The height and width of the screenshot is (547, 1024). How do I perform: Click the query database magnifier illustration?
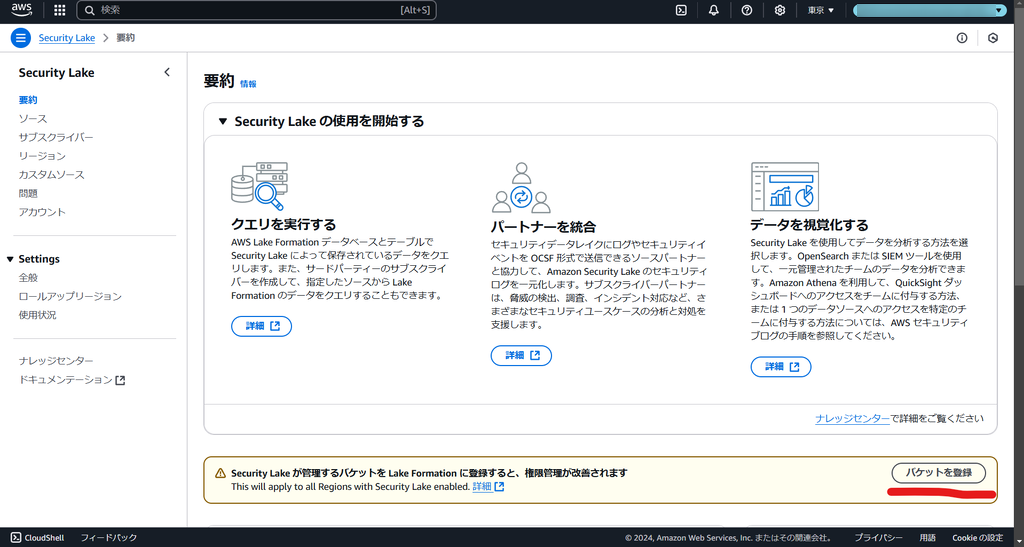coord(259,186)
